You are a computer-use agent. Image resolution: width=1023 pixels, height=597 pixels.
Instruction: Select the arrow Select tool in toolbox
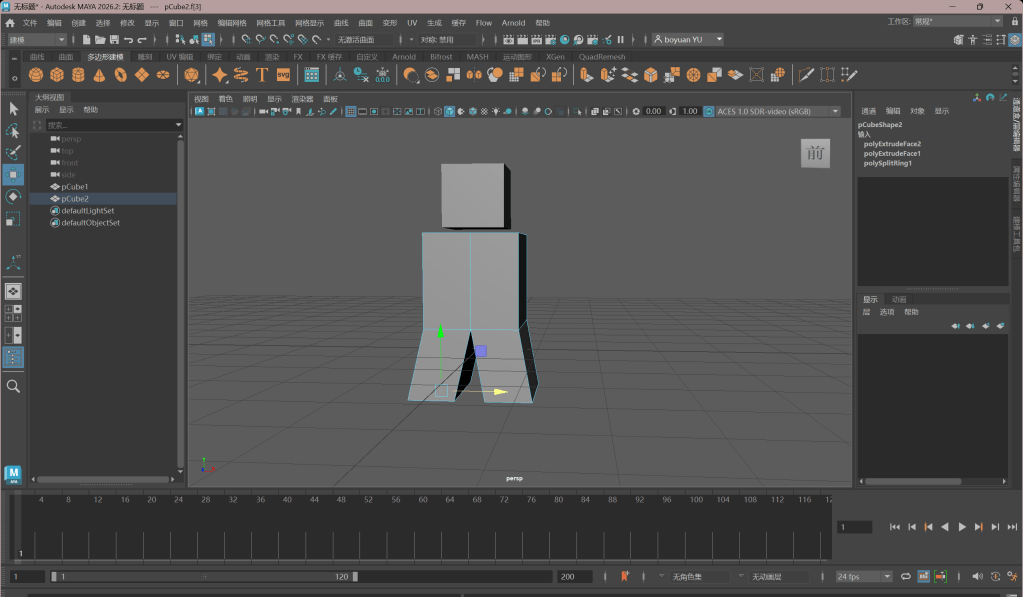click(13, 108)
